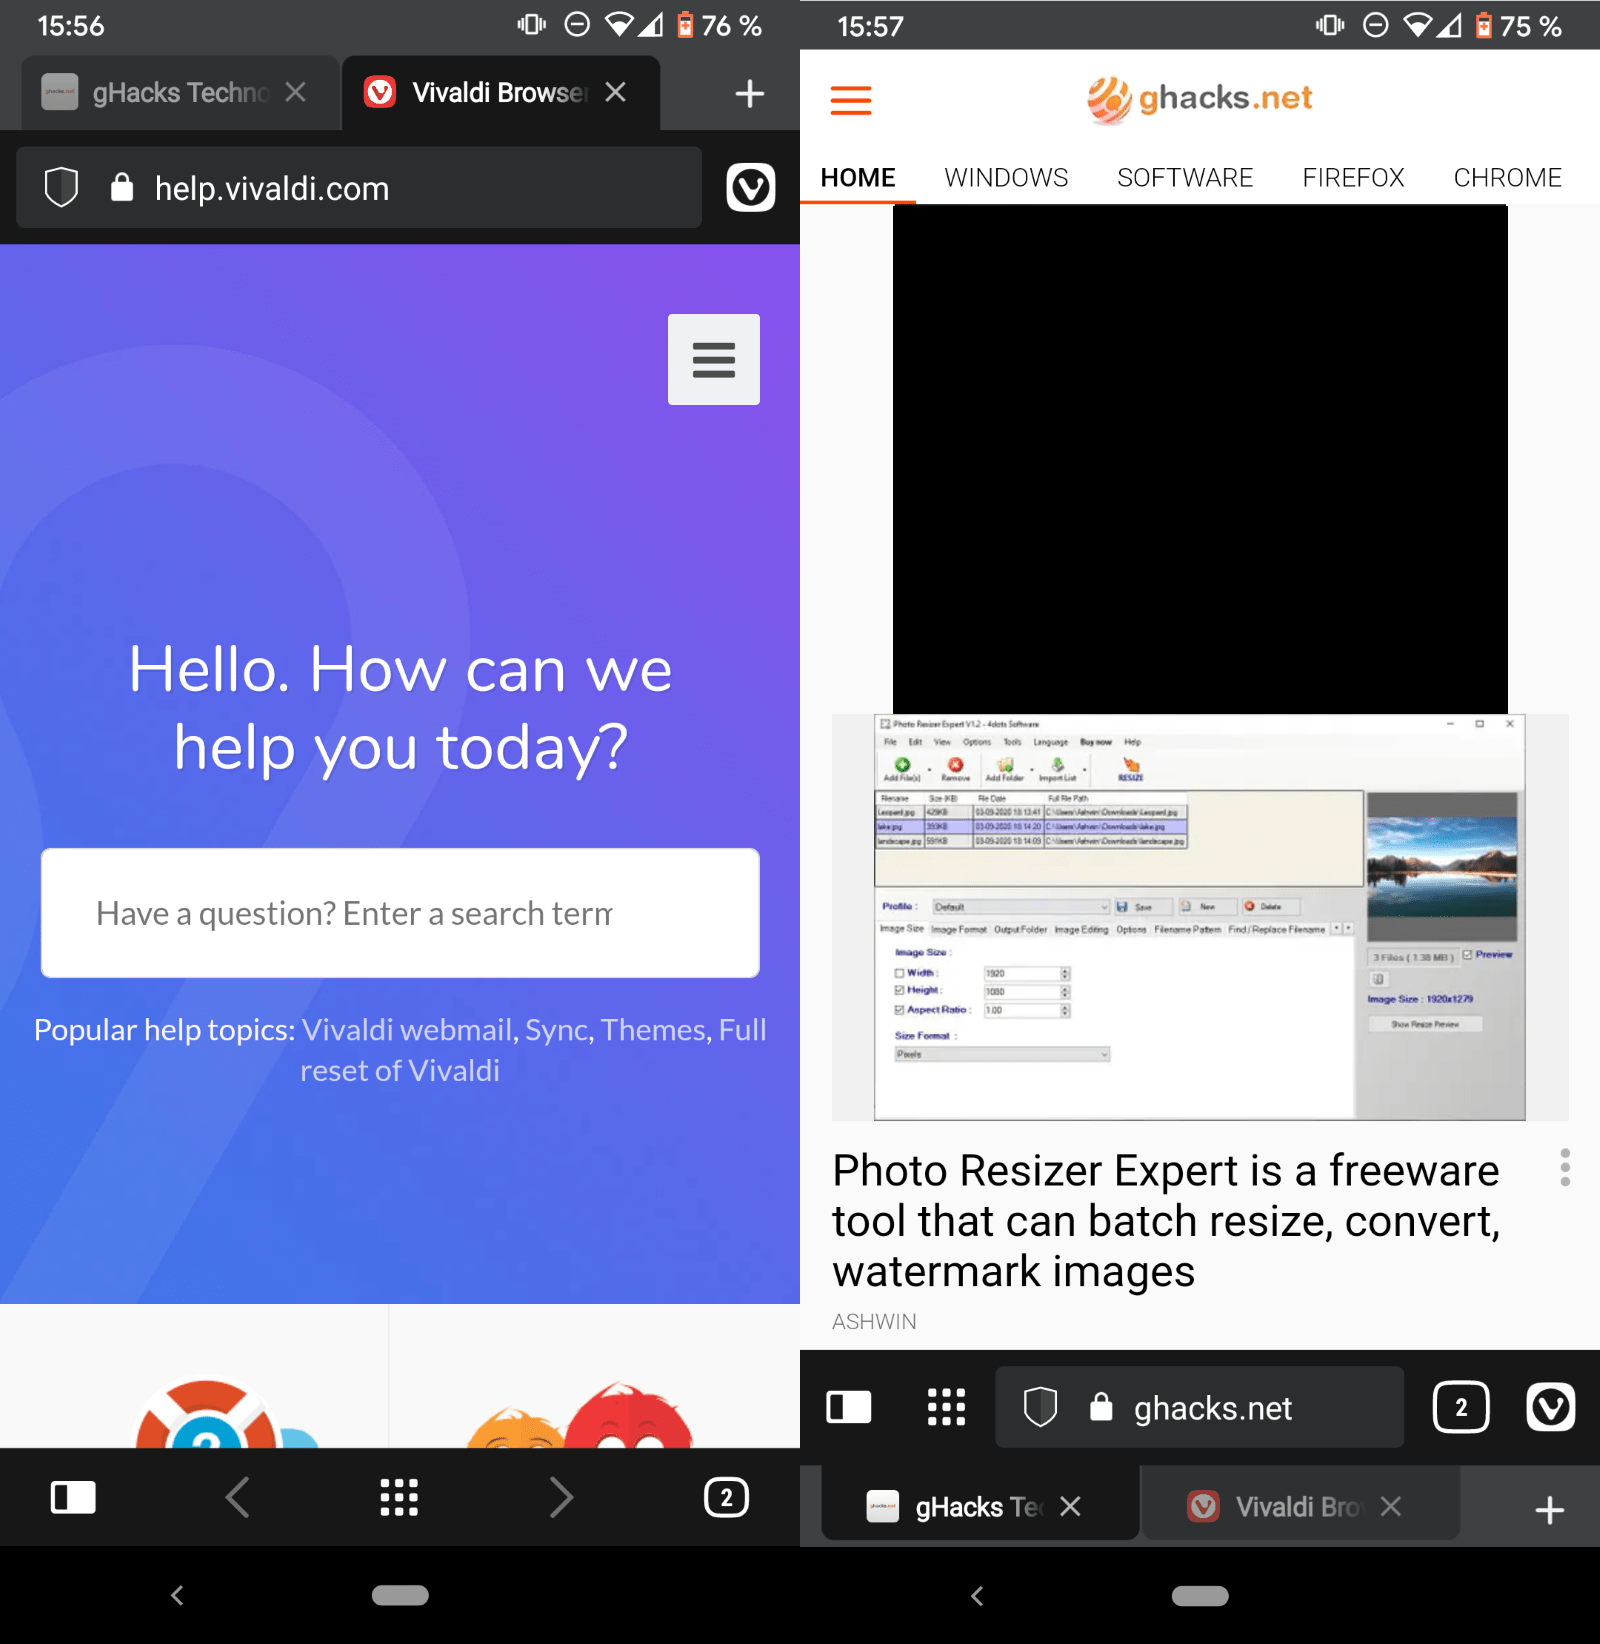Close the gHacks tab in bottom tab bar
The height and width of the screenshot is (1644, 1600).
pos(1070,1506)
